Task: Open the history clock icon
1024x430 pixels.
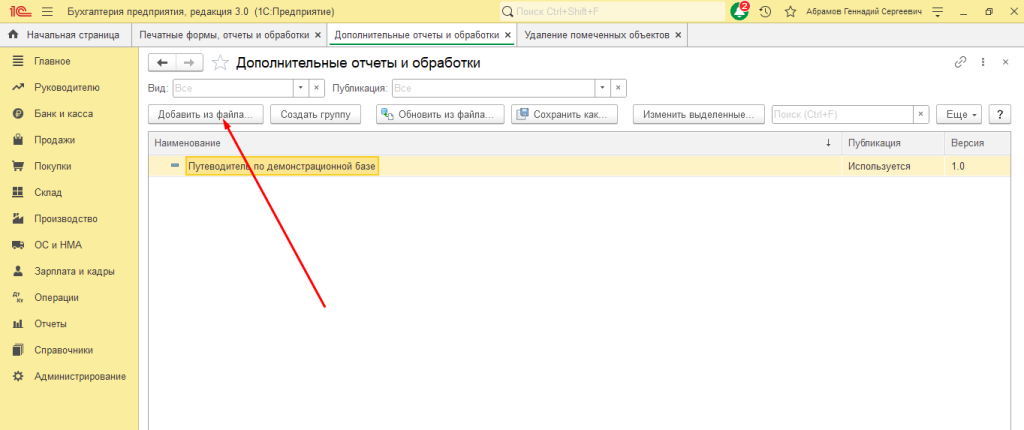Action: [765, 11]
